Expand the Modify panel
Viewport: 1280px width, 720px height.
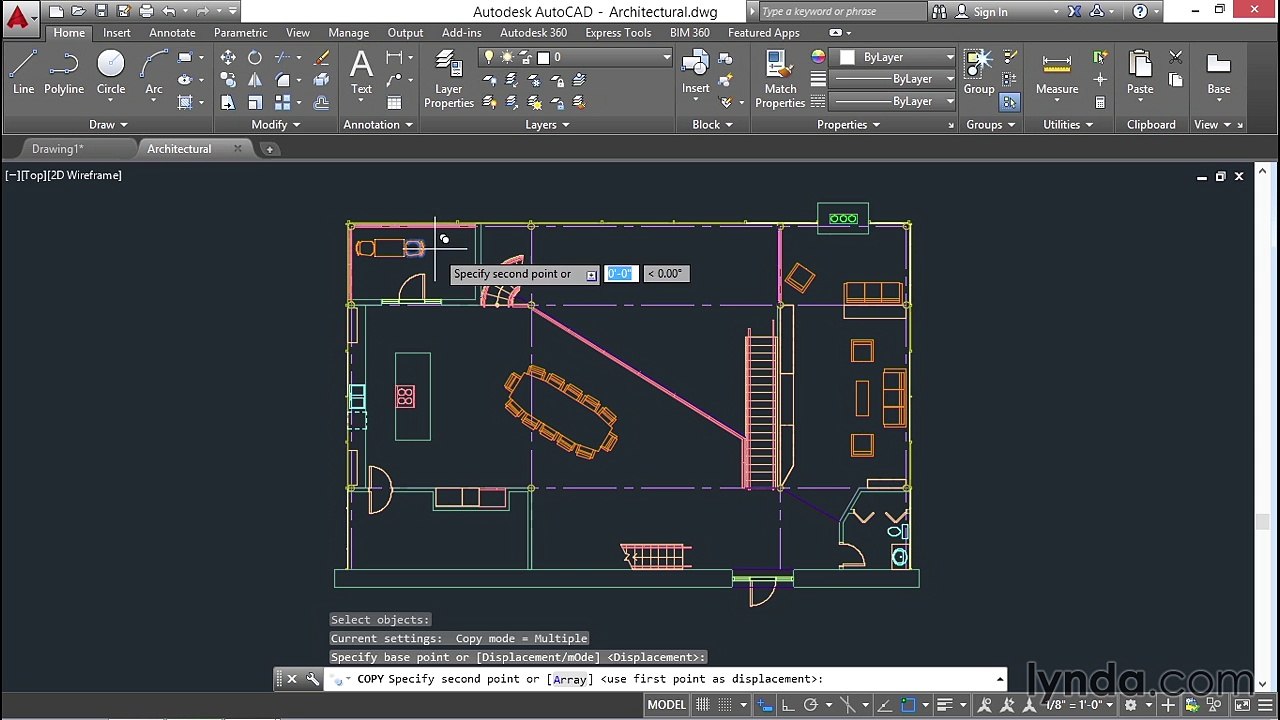[275, 125]
